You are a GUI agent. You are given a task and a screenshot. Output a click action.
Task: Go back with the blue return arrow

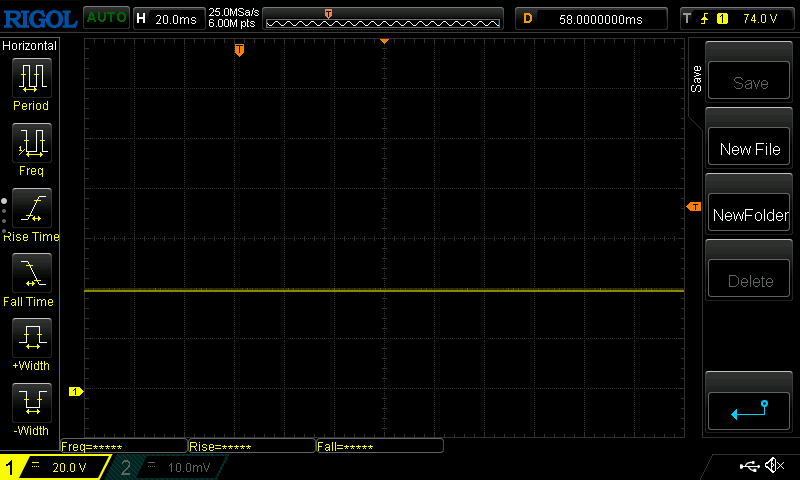(749, 411)
